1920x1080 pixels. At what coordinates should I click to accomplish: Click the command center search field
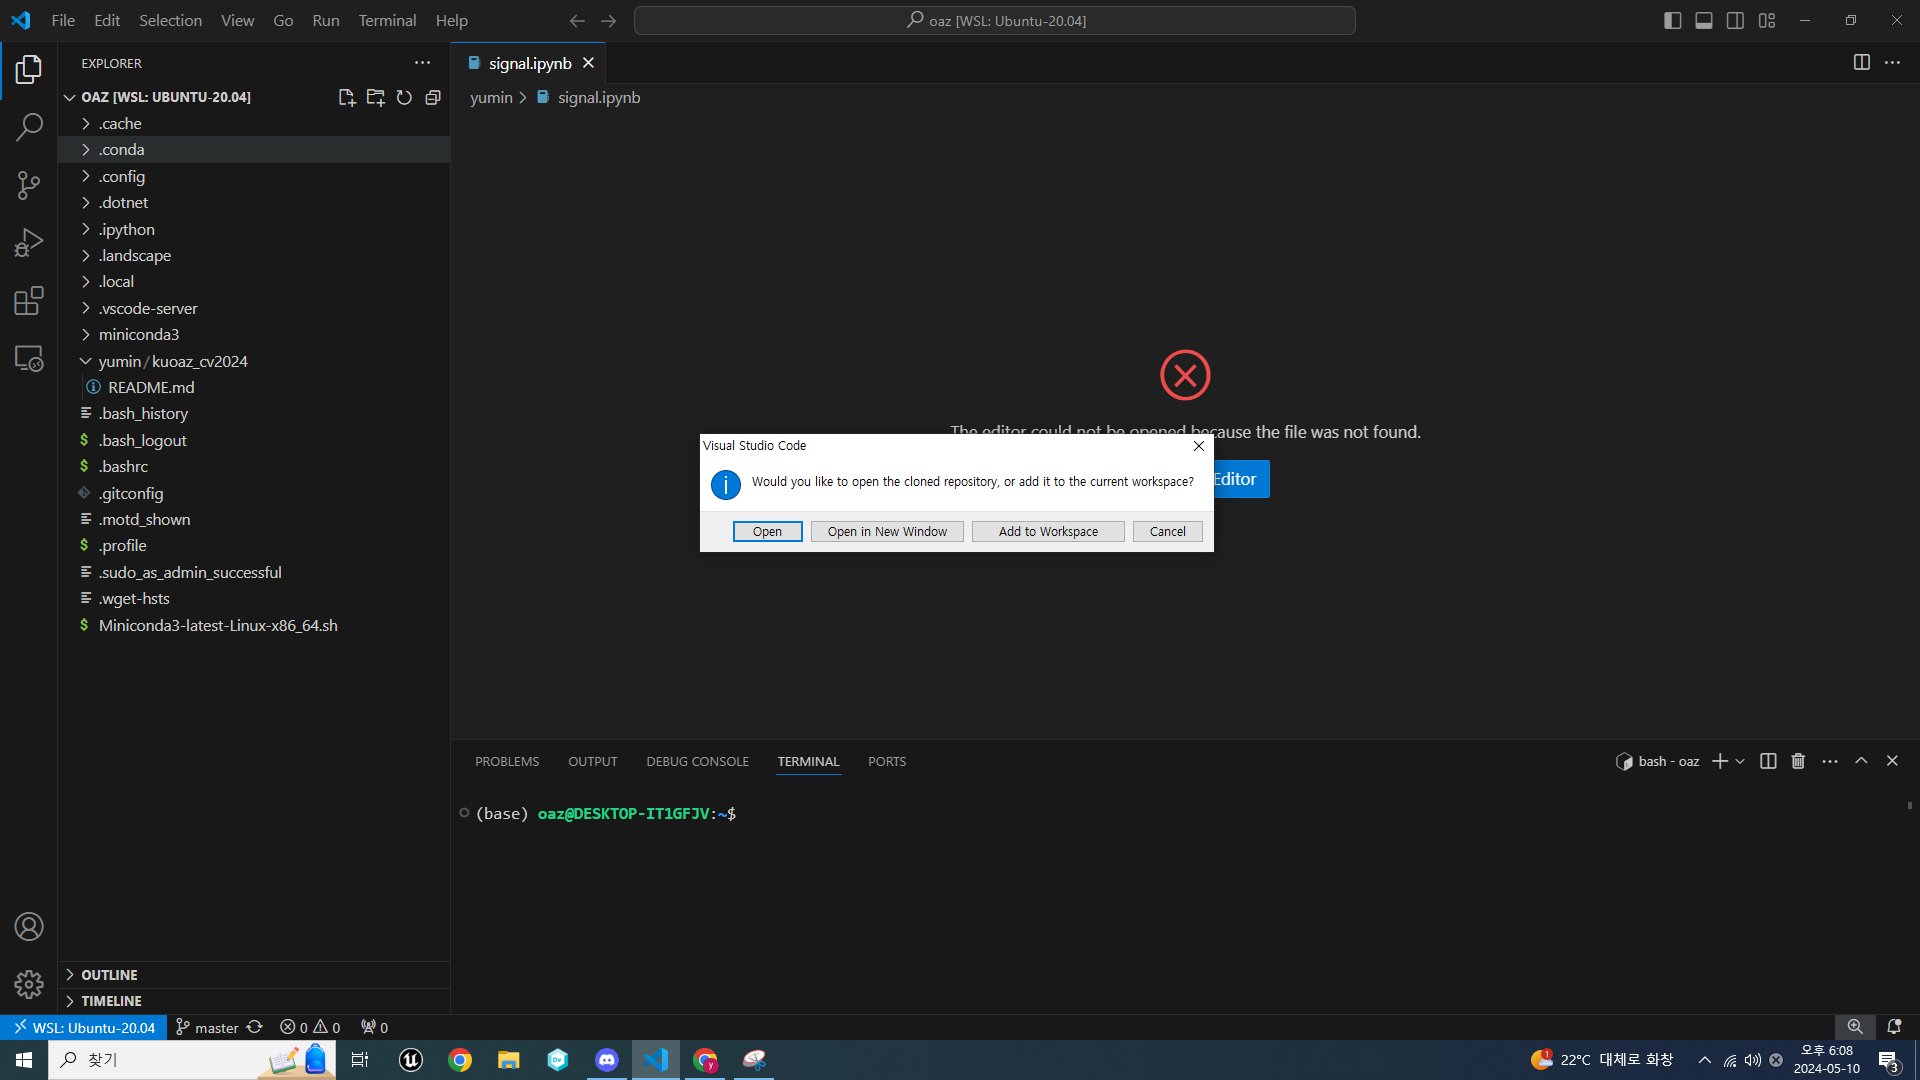[995, 20]
